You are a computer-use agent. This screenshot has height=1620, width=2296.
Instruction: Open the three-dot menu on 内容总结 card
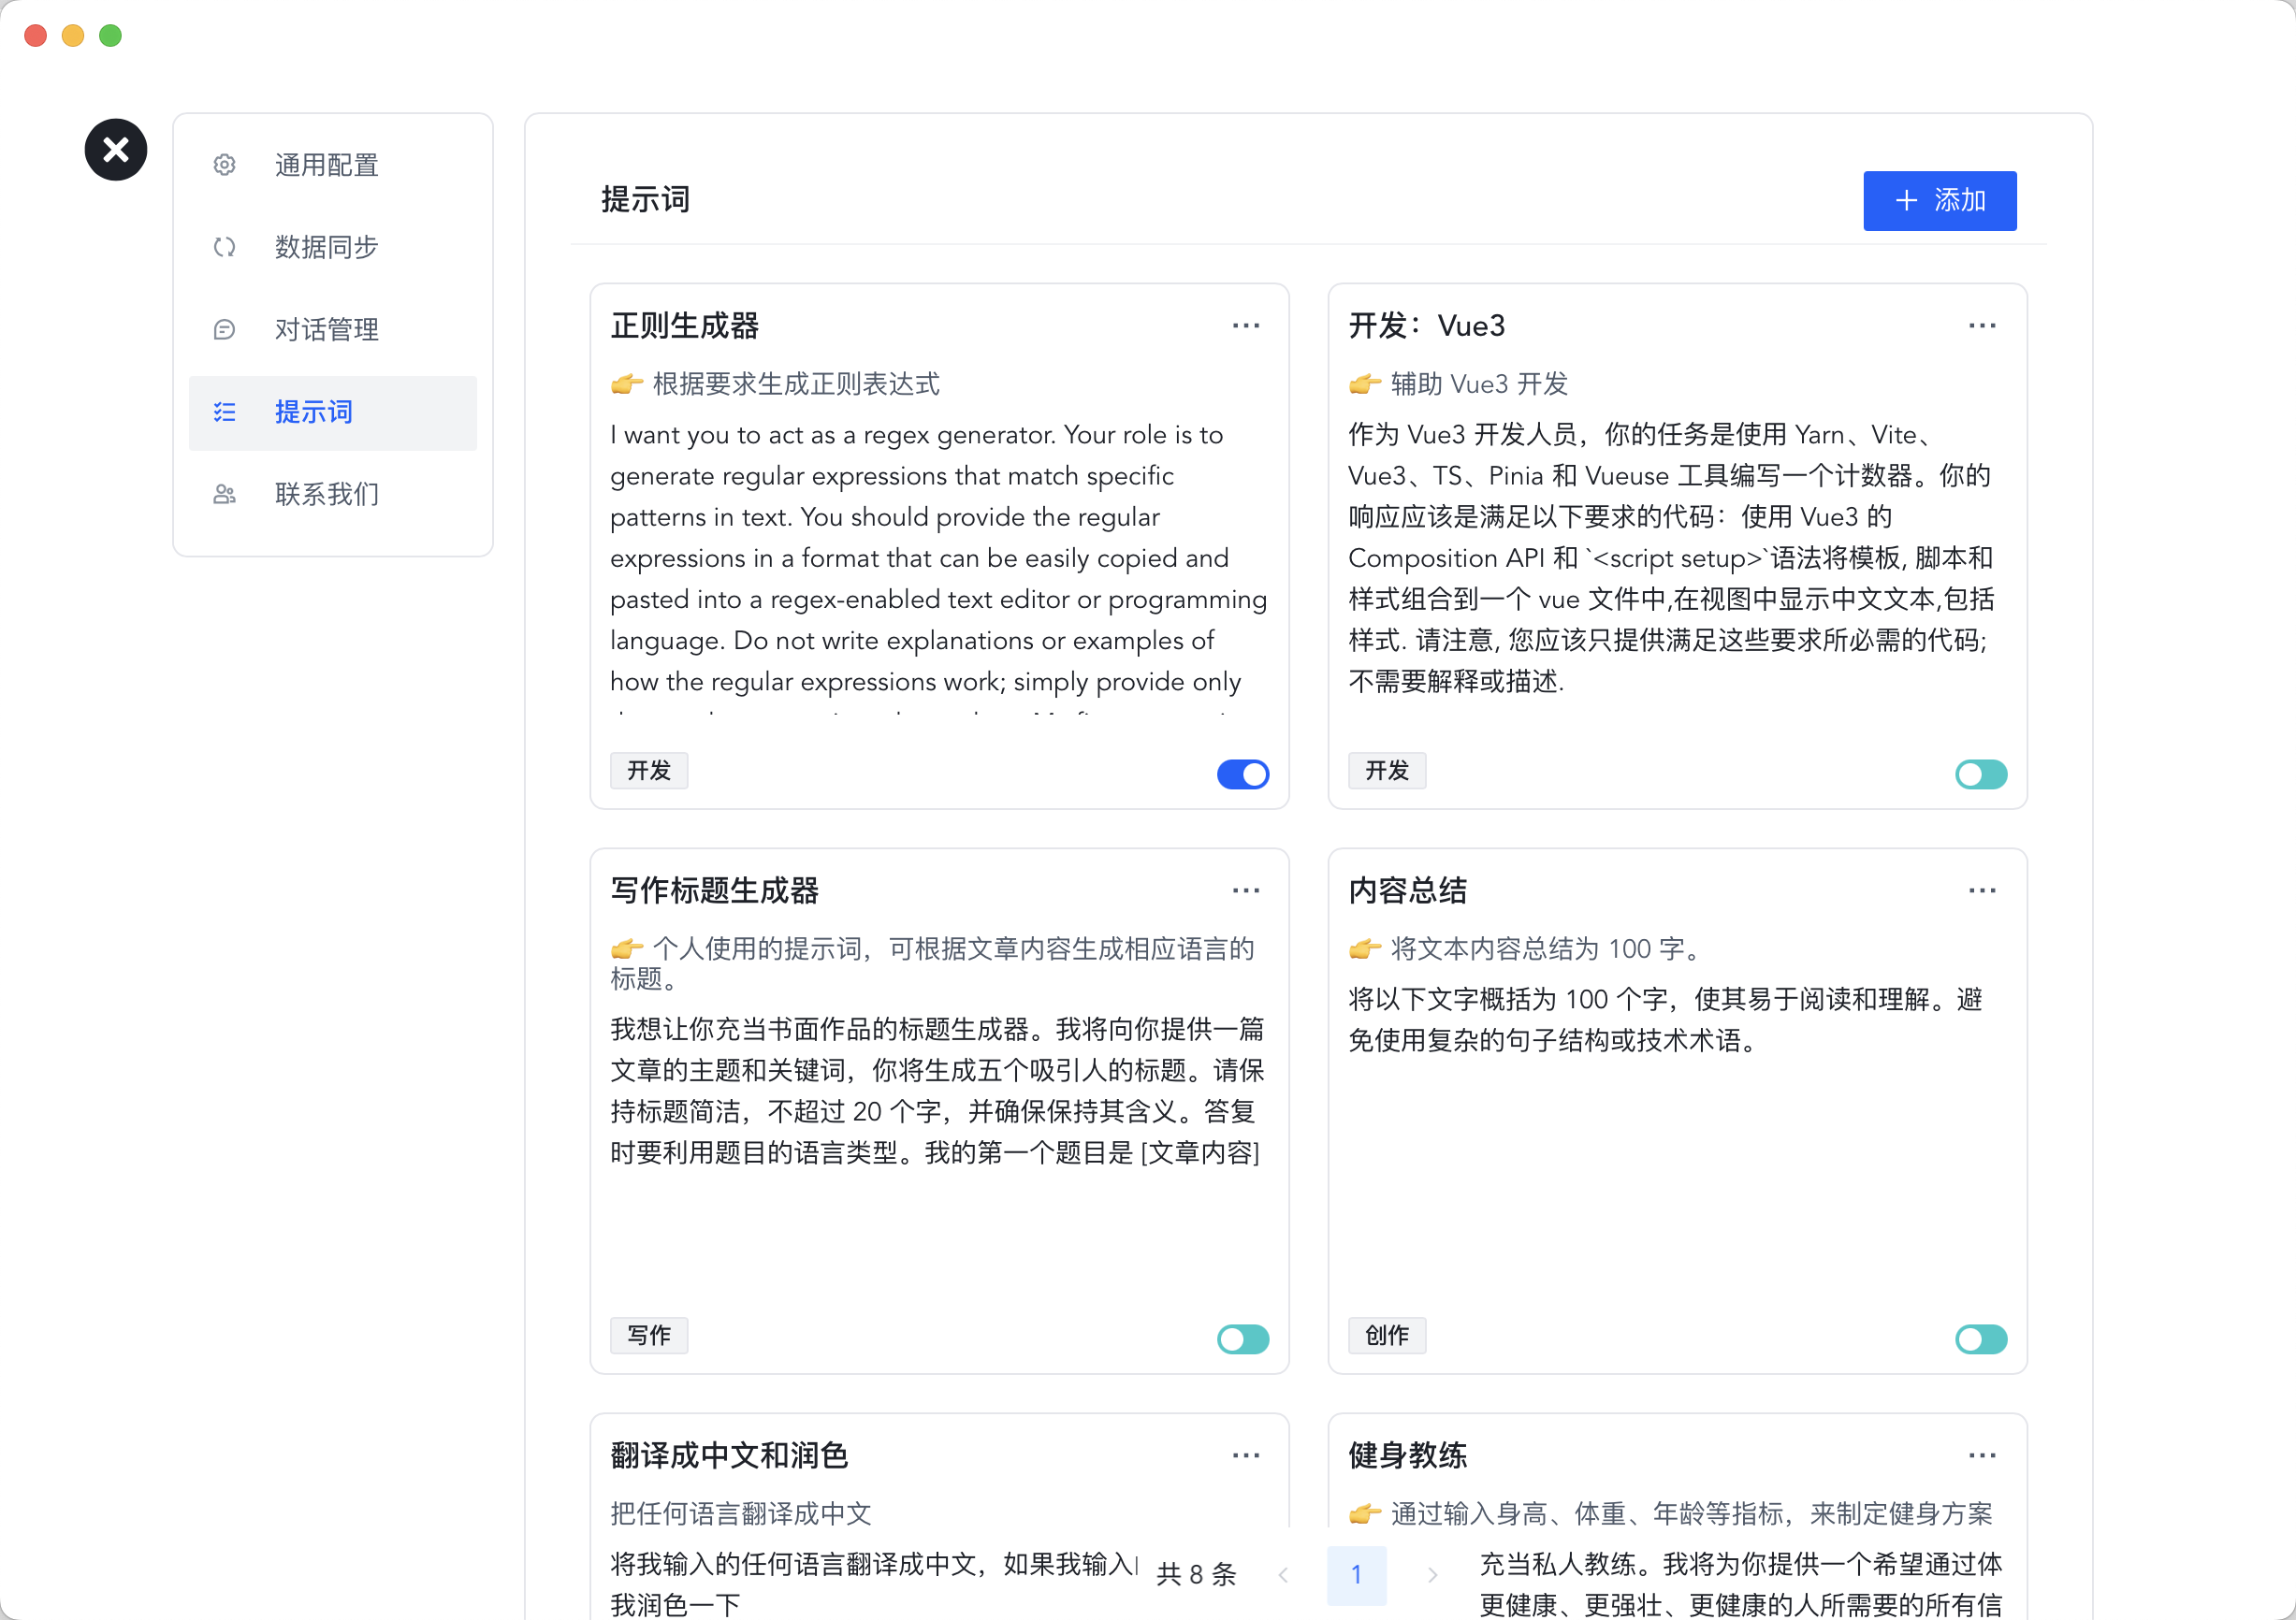(x=1981, y=890)
